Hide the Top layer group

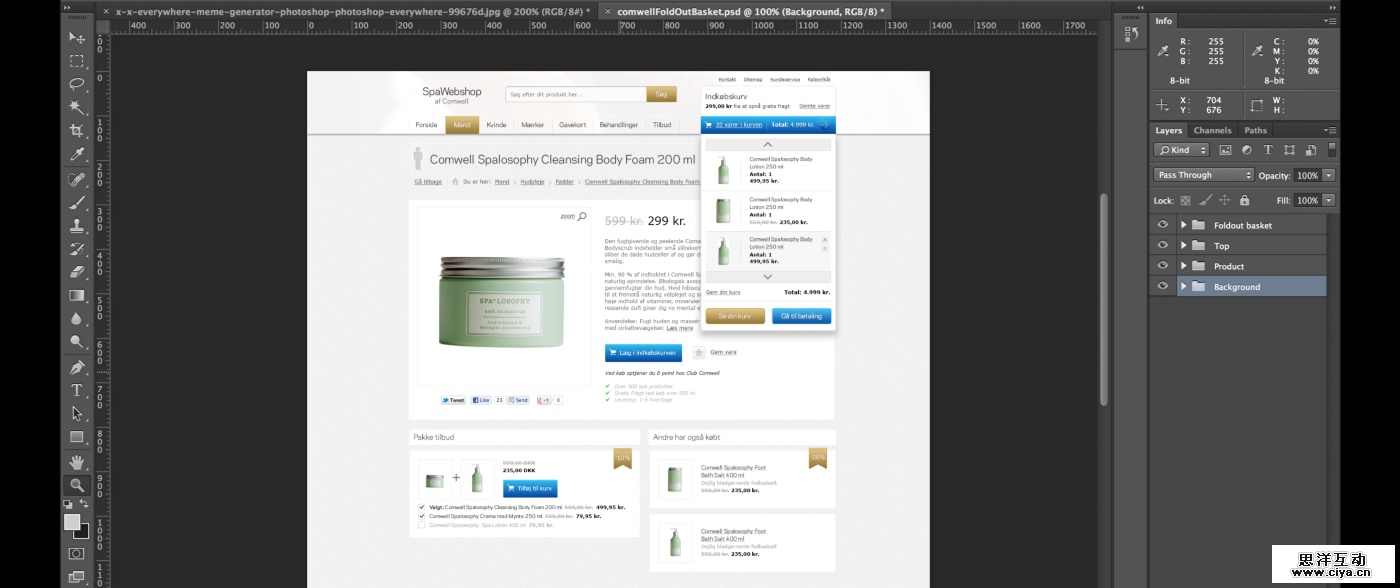pyautogui.click(x=1162, y=245)
